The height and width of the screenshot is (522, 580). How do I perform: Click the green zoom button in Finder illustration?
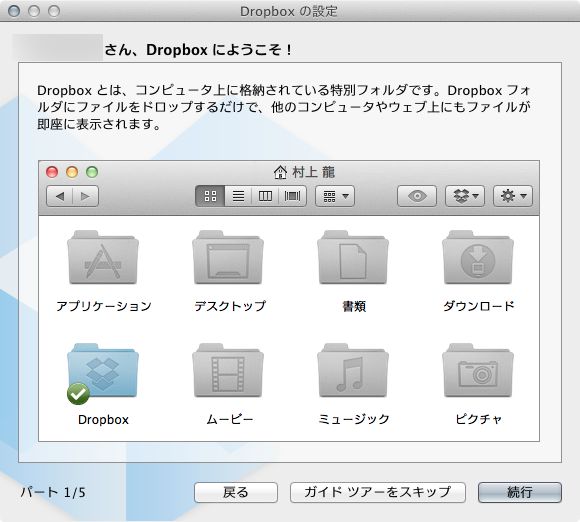point(92,172)
